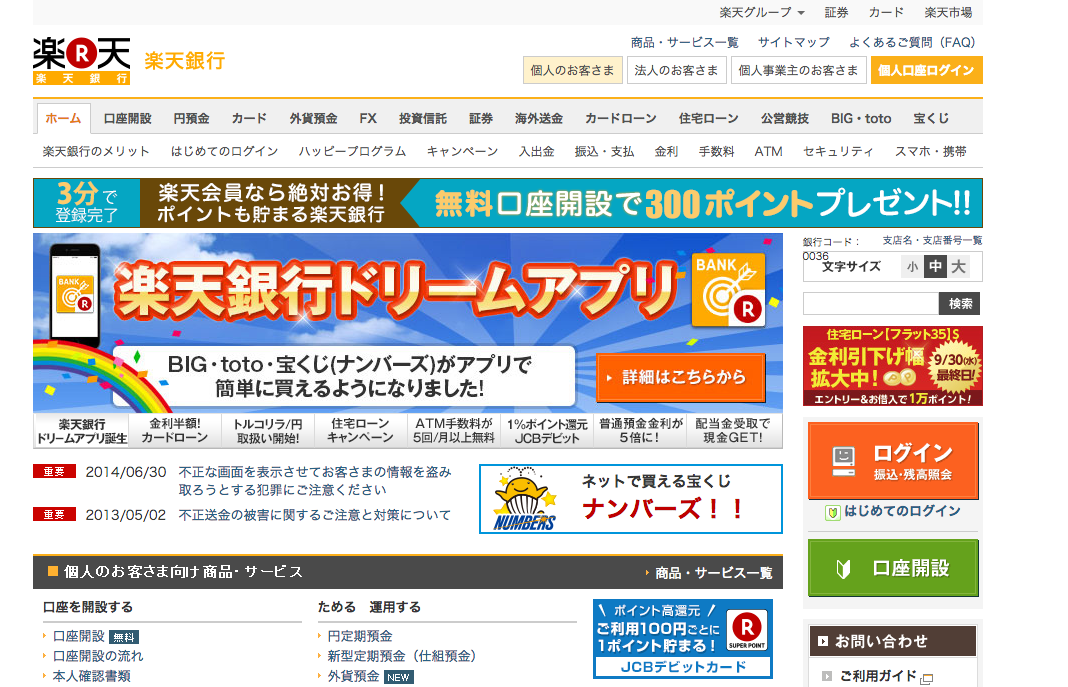Viewport: 1068px width, 687px height.
Task: Open the カード tab in the main navigation
Action: pos(249,118)
